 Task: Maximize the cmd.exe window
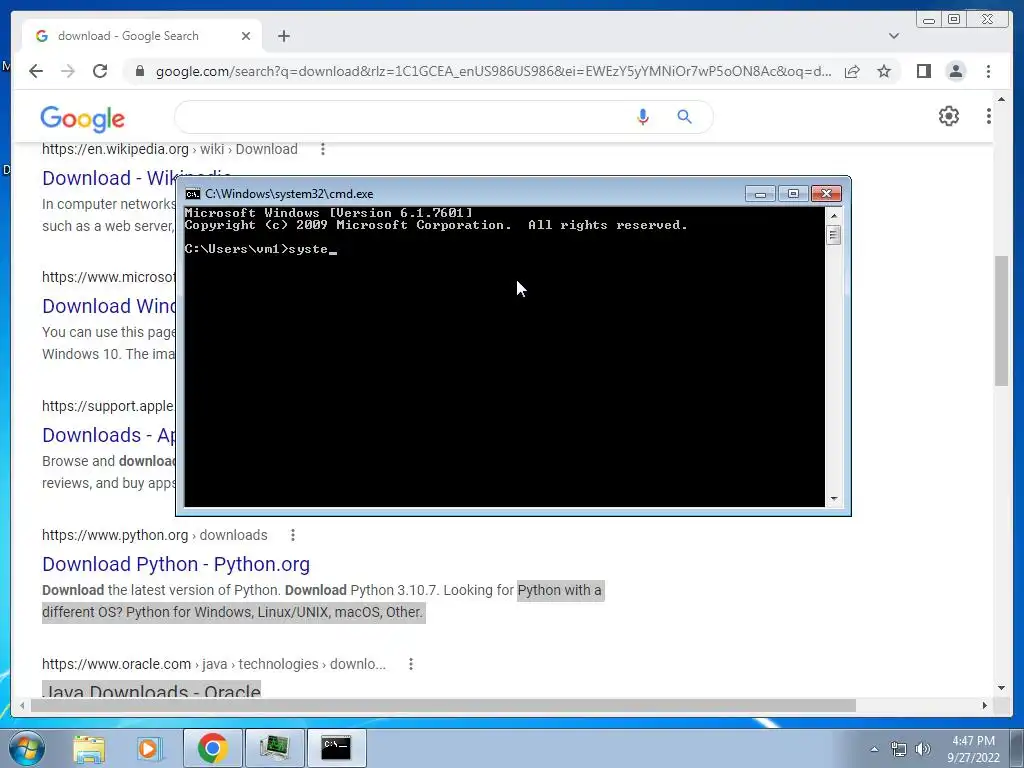pos(793,194)
